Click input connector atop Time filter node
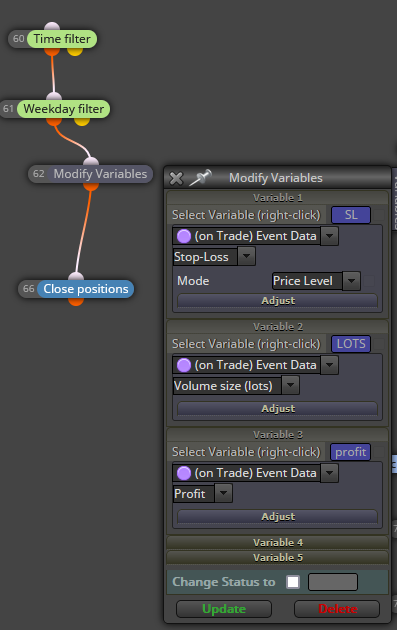This screenshot has height=630, width=397. click(x=52, y=26)
